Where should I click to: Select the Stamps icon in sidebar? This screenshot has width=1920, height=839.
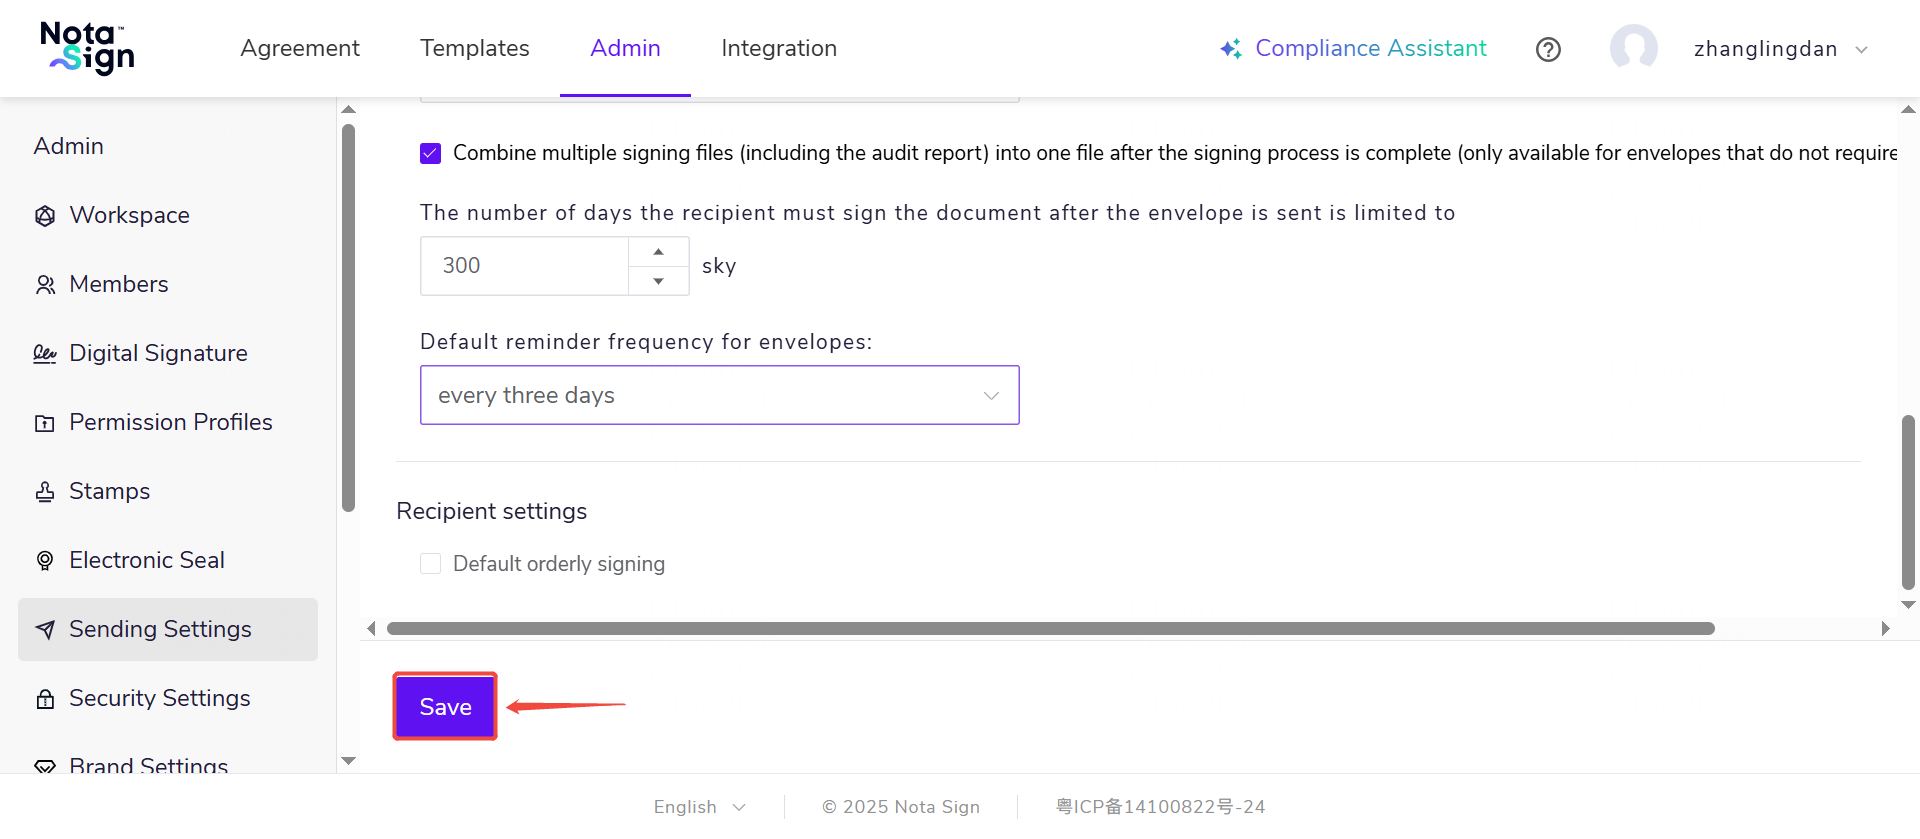(x=45, y=492)
